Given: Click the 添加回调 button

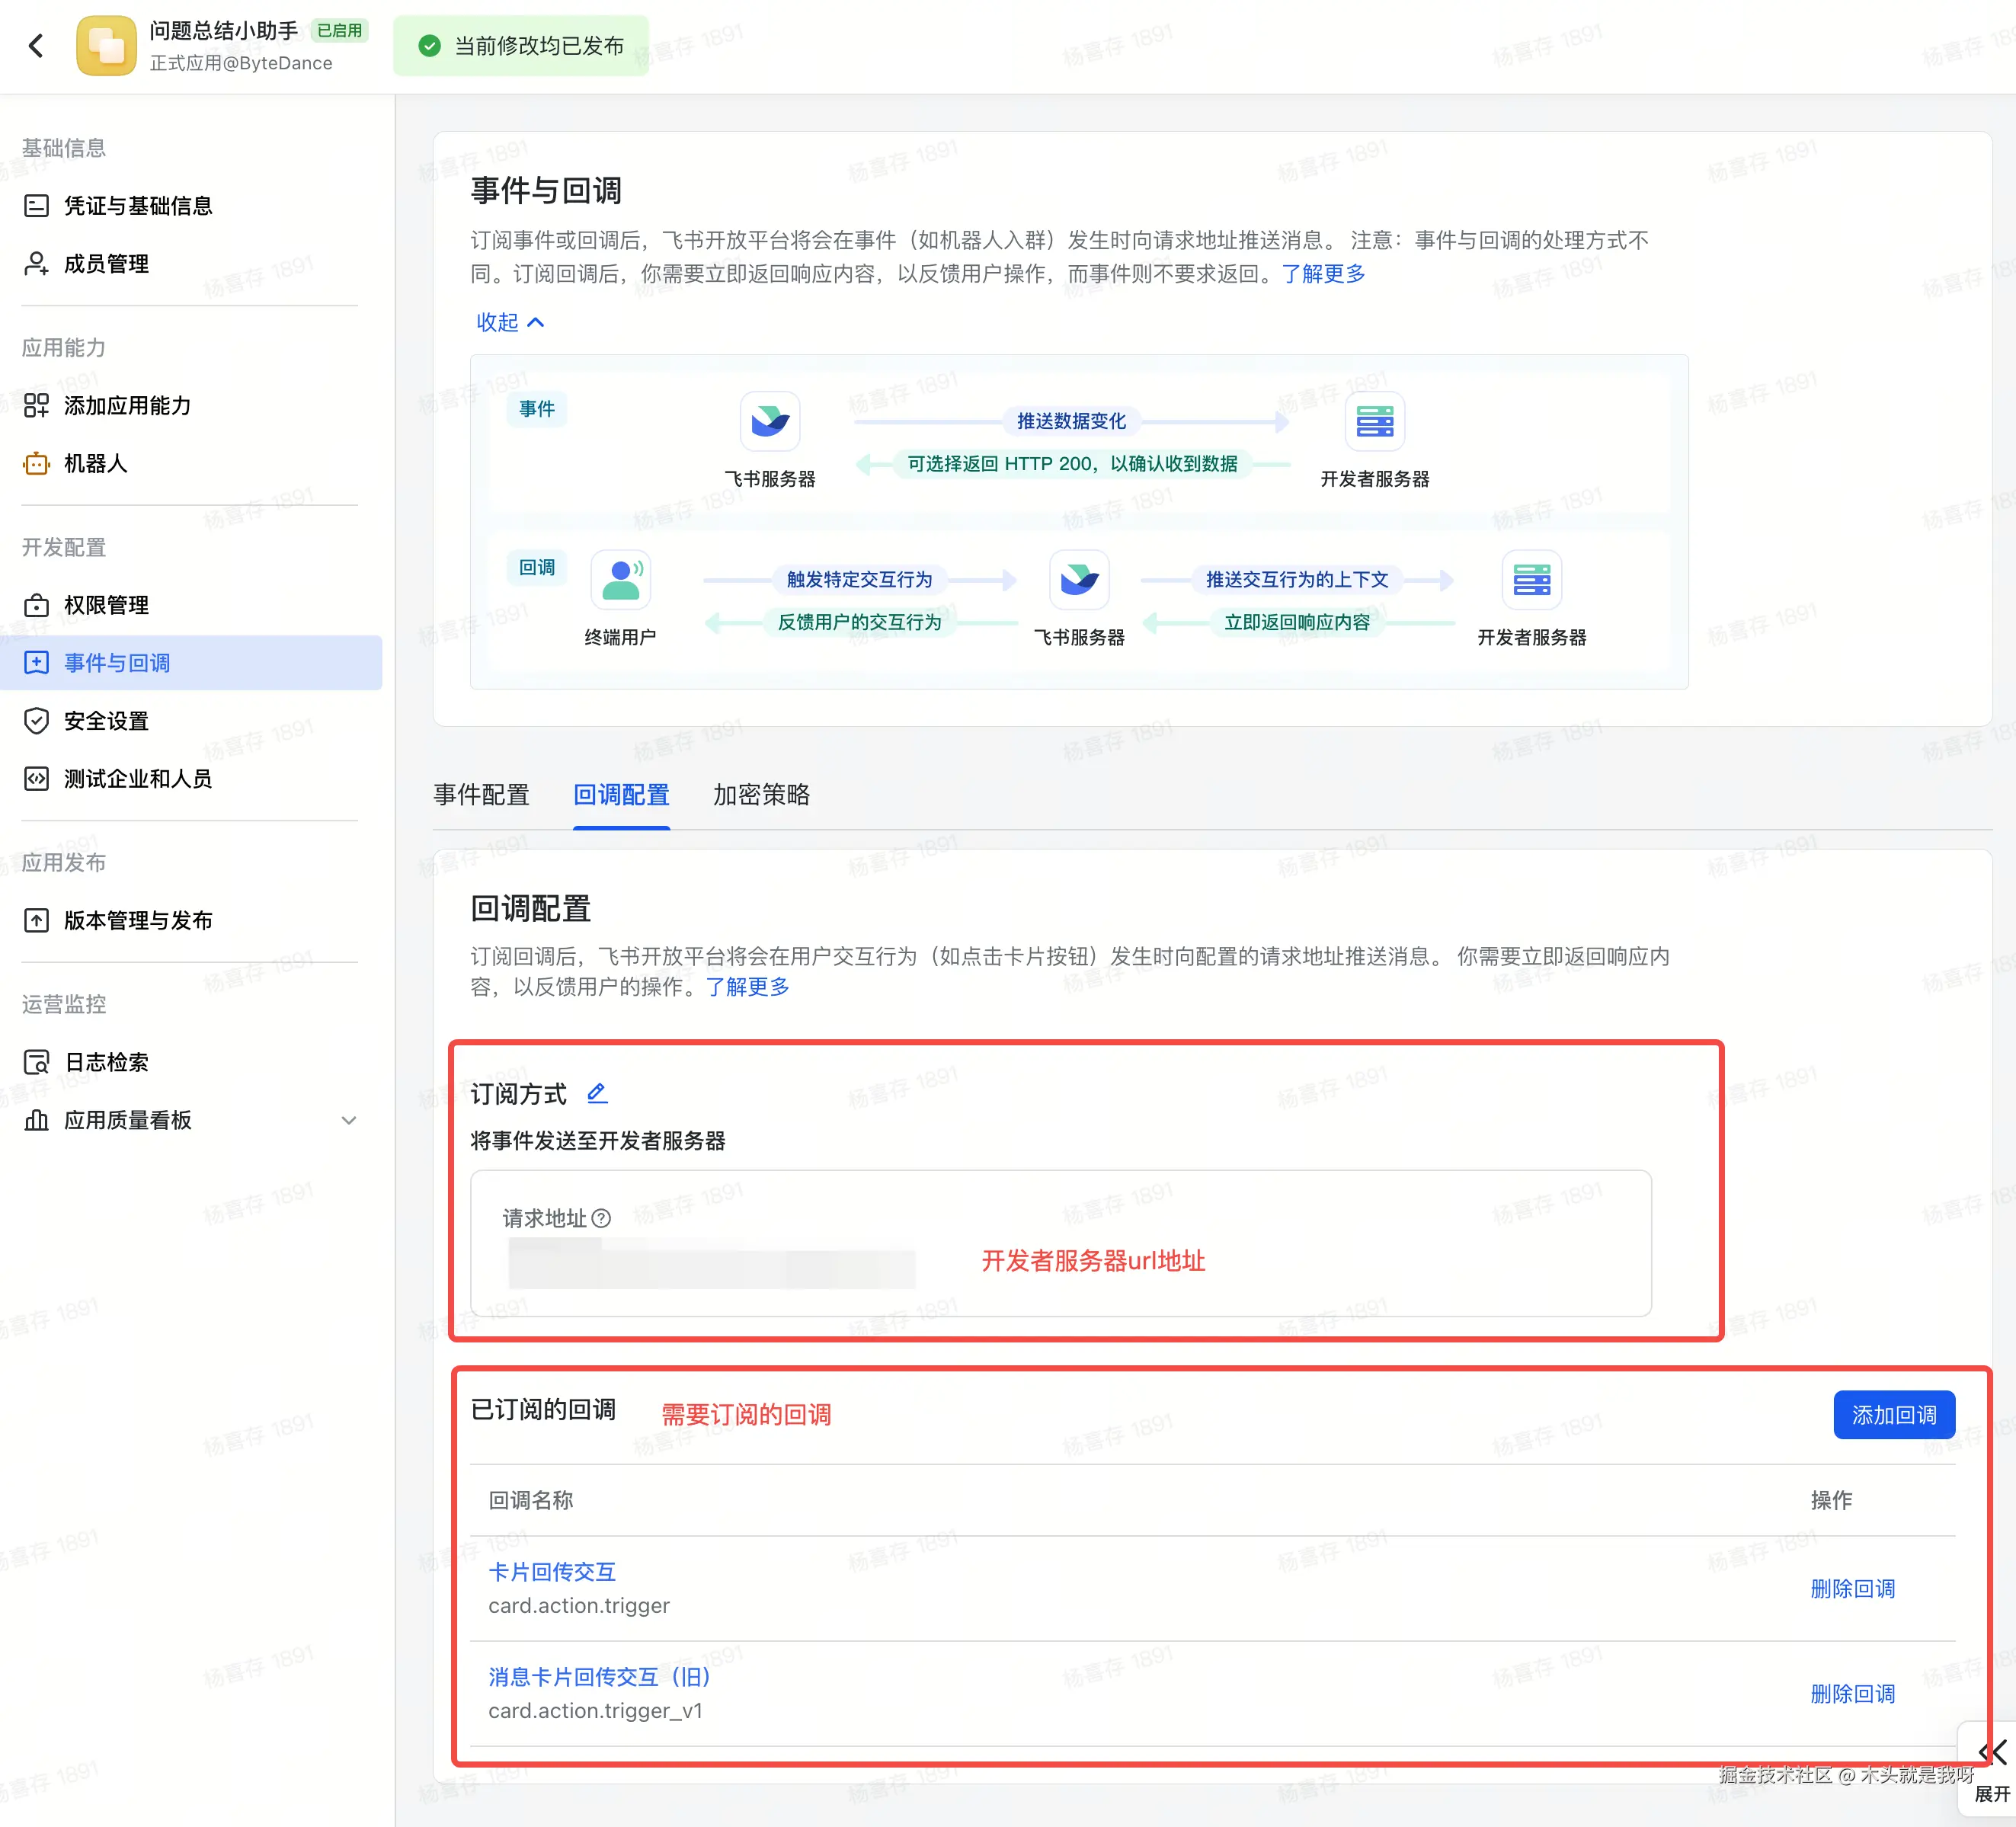Looking at the screenshot, I should [x=1893, y=1415].
